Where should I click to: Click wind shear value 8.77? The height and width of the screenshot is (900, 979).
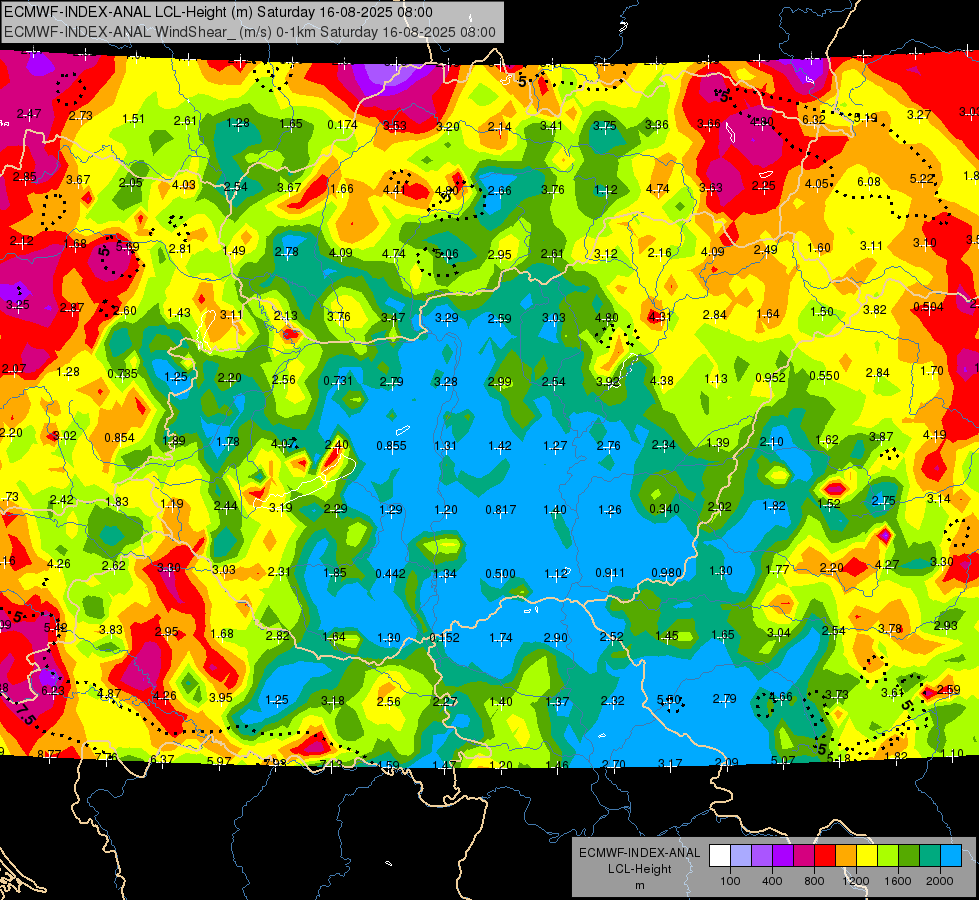49,754
